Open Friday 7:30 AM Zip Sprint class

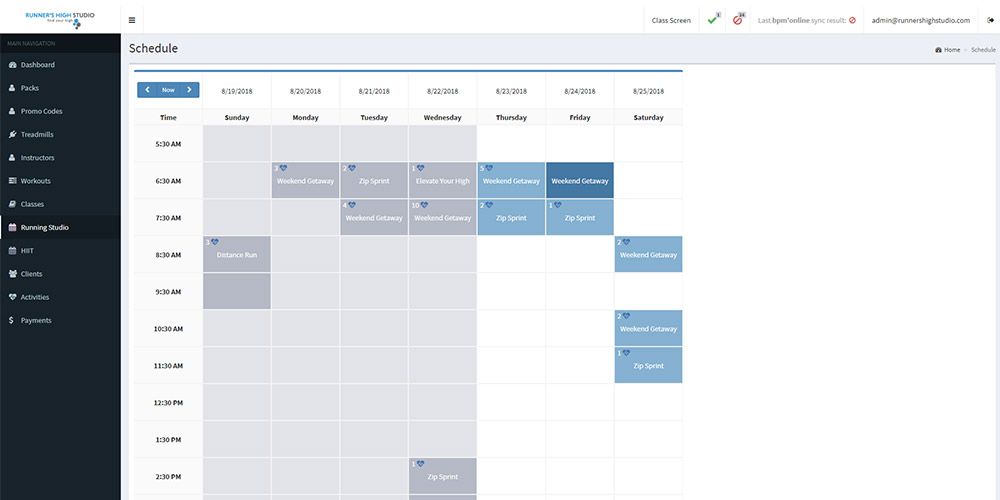580,217
